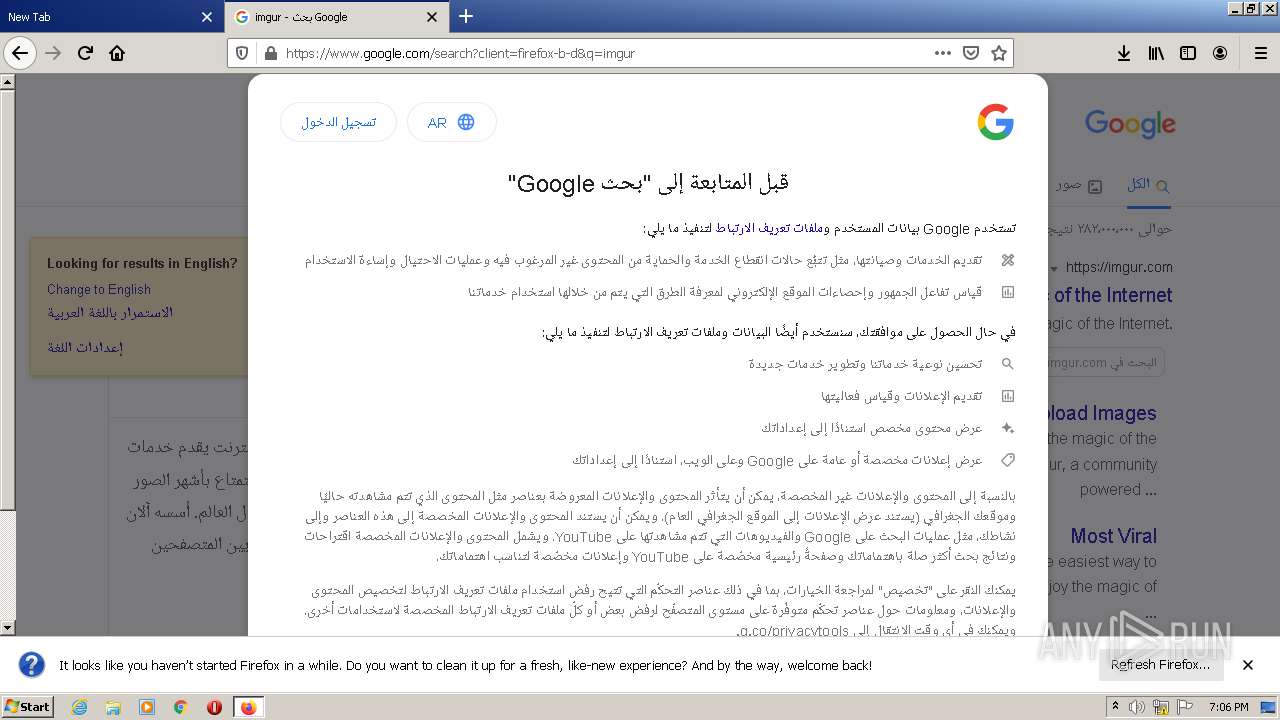Close the New Tab tab
The width and height of the screenshot is (1280, 720).
[207, 17]
